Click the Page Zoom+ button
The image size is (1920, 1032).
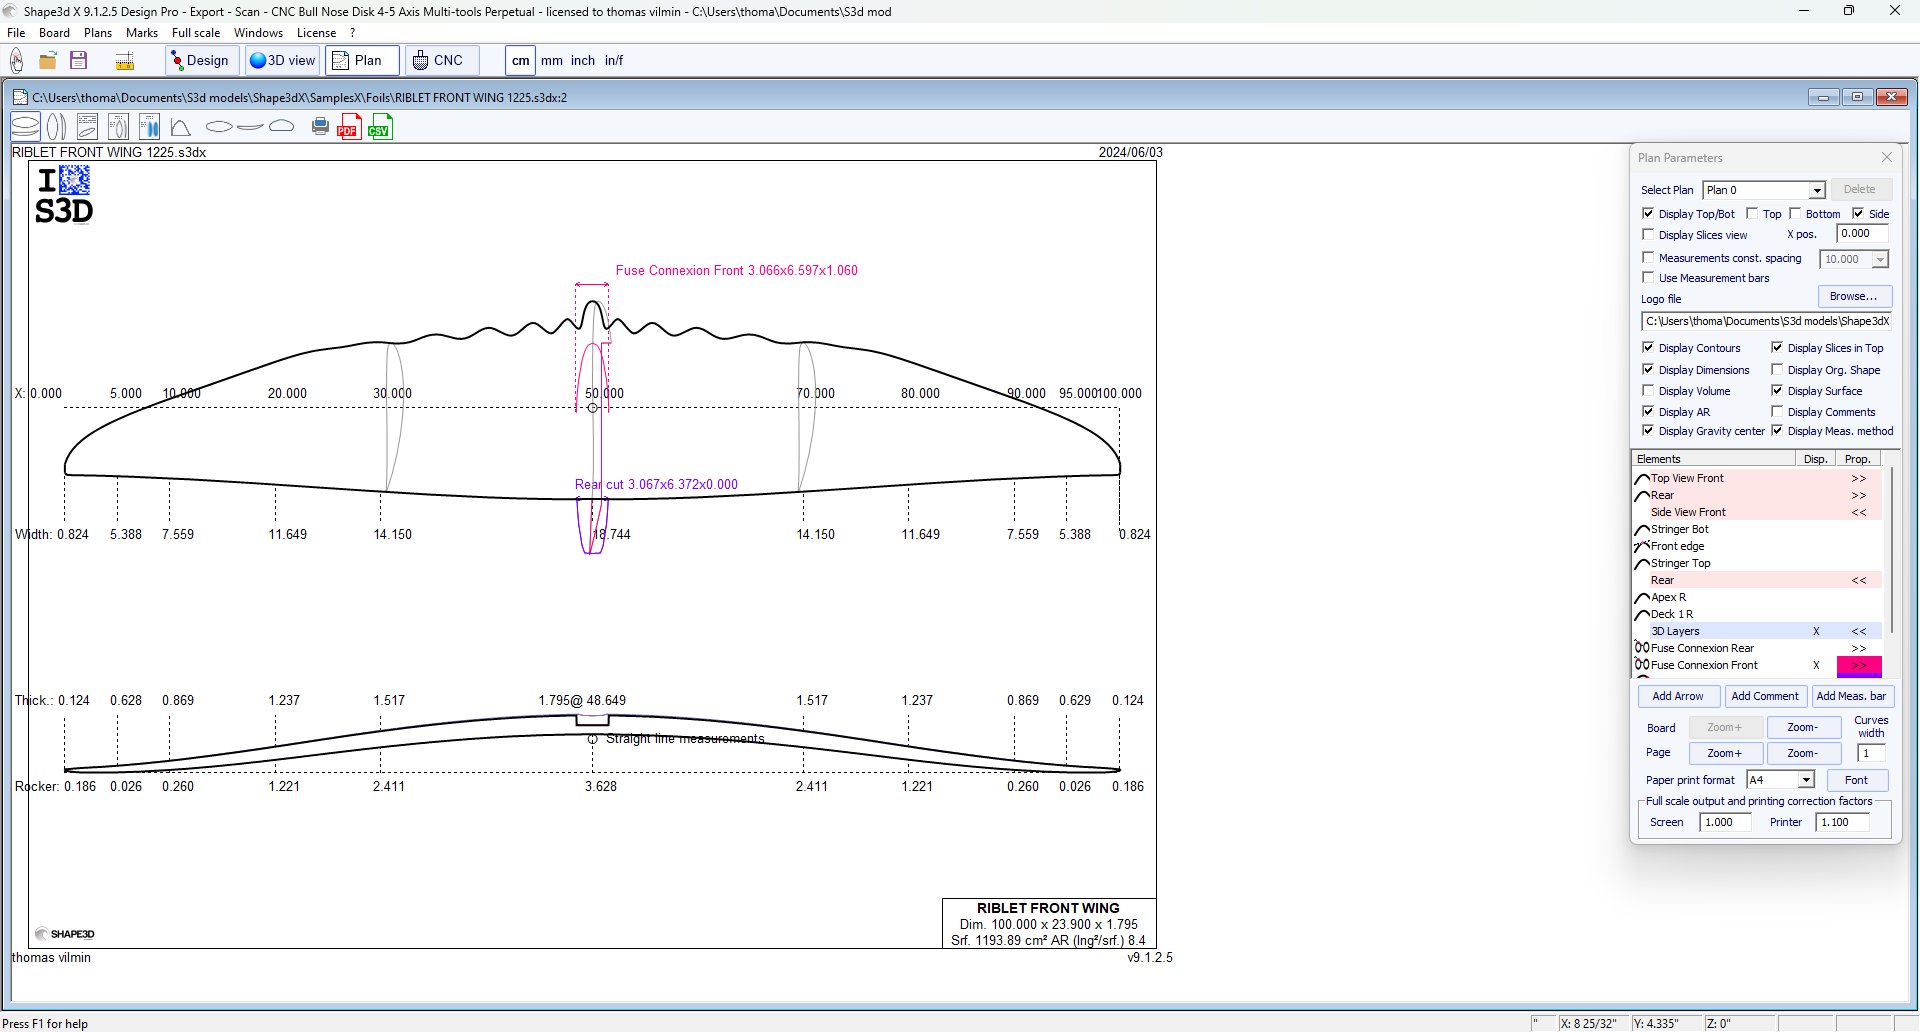[1725, 753]
